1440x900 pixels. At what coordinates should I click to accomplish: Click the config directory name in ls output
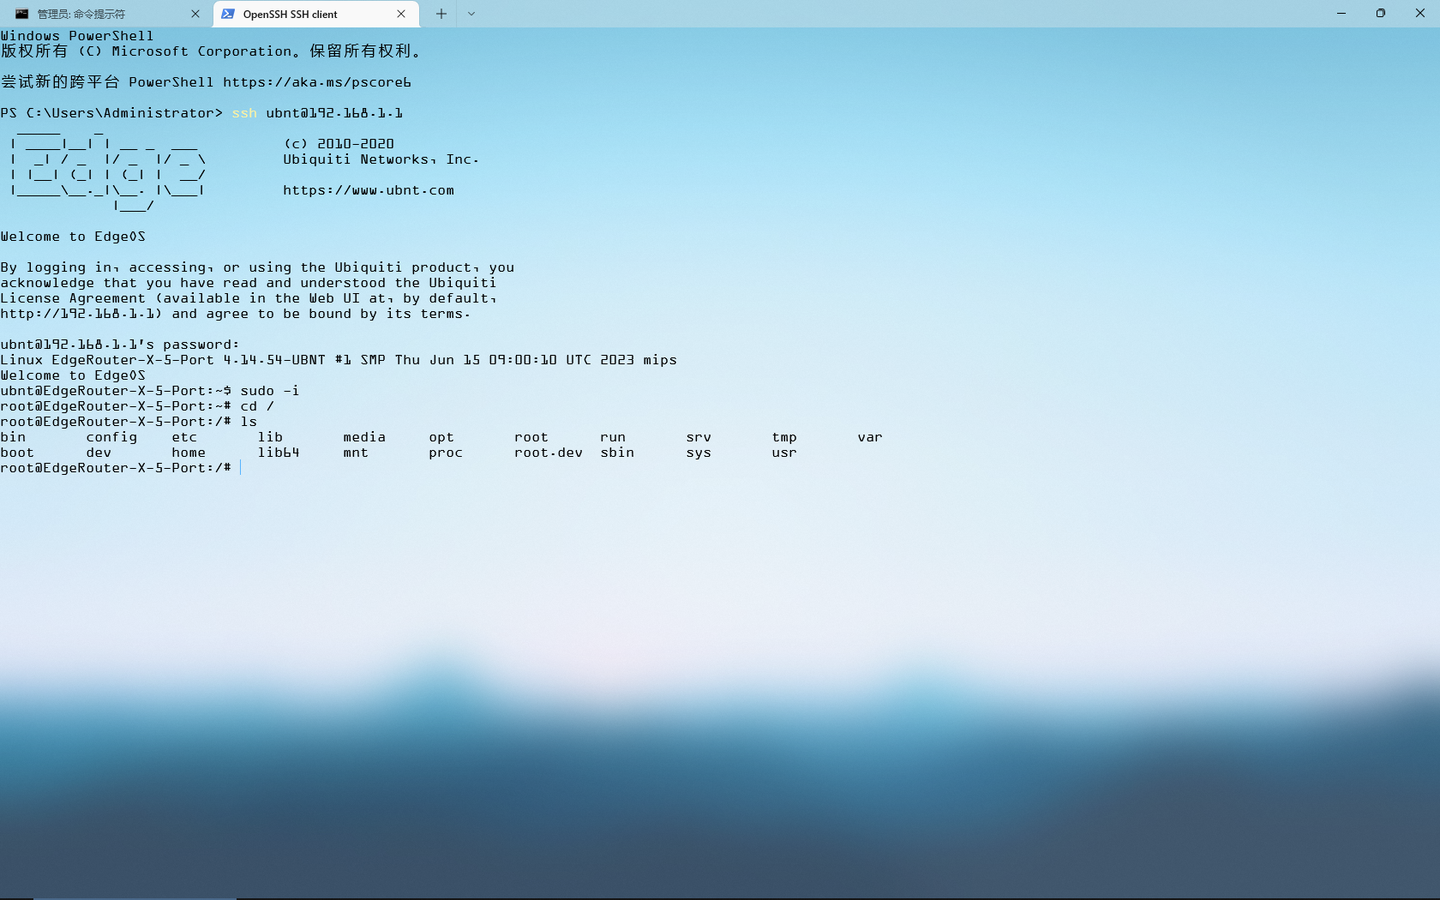111,437
